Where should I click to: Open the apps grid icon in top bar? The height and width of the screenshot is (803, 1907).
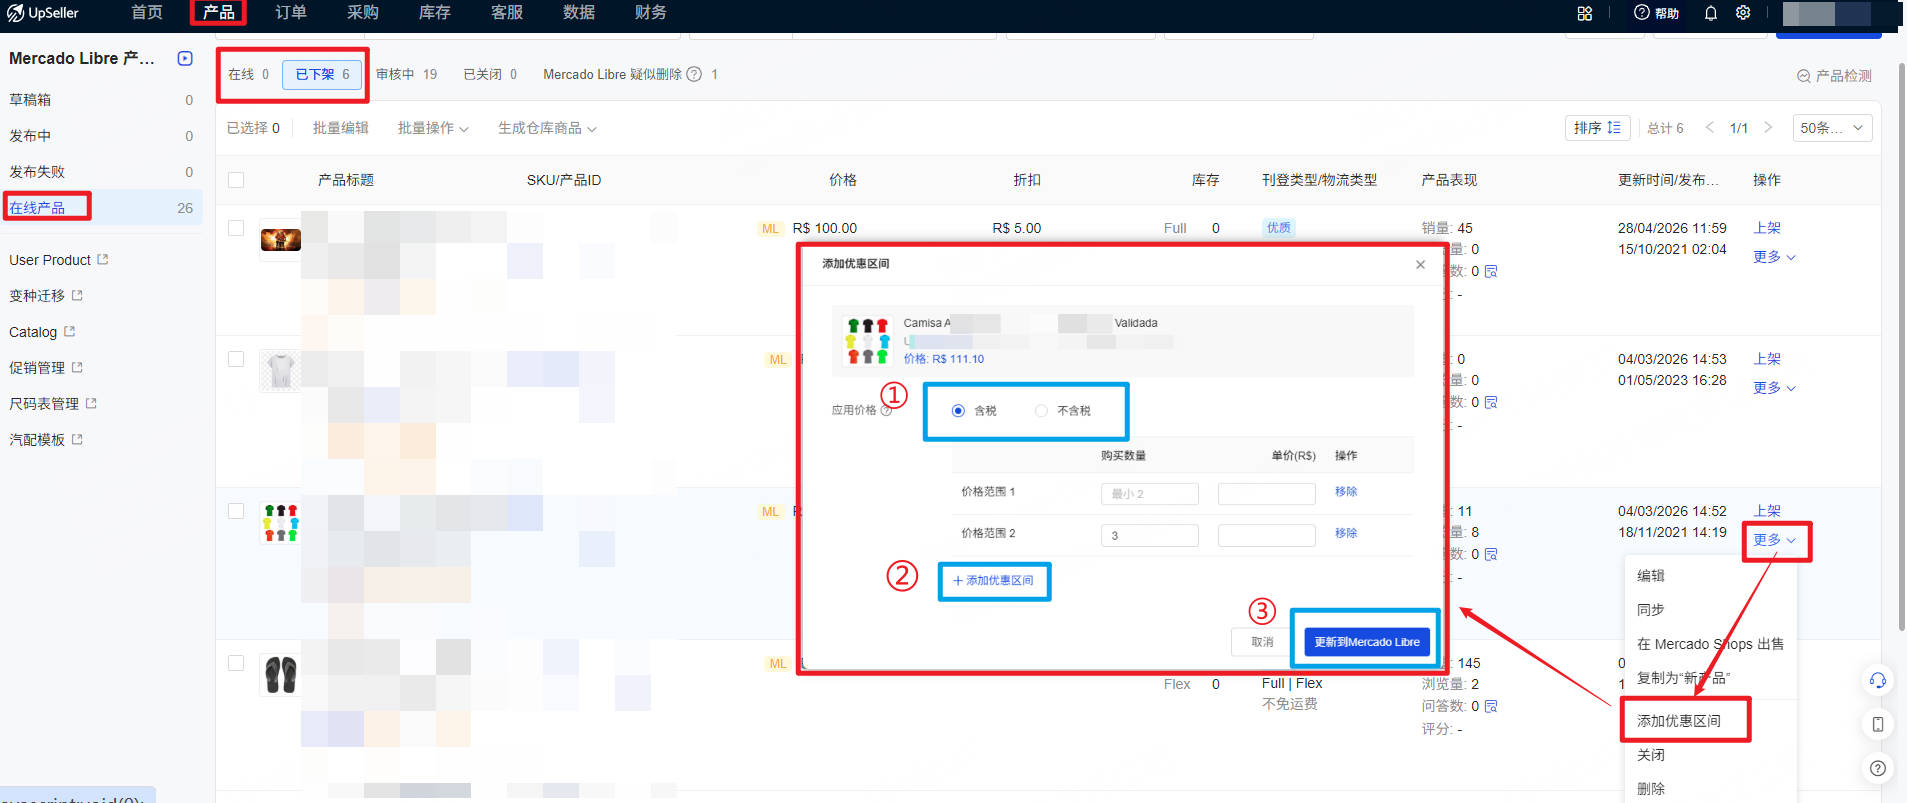pos(1585,13)
